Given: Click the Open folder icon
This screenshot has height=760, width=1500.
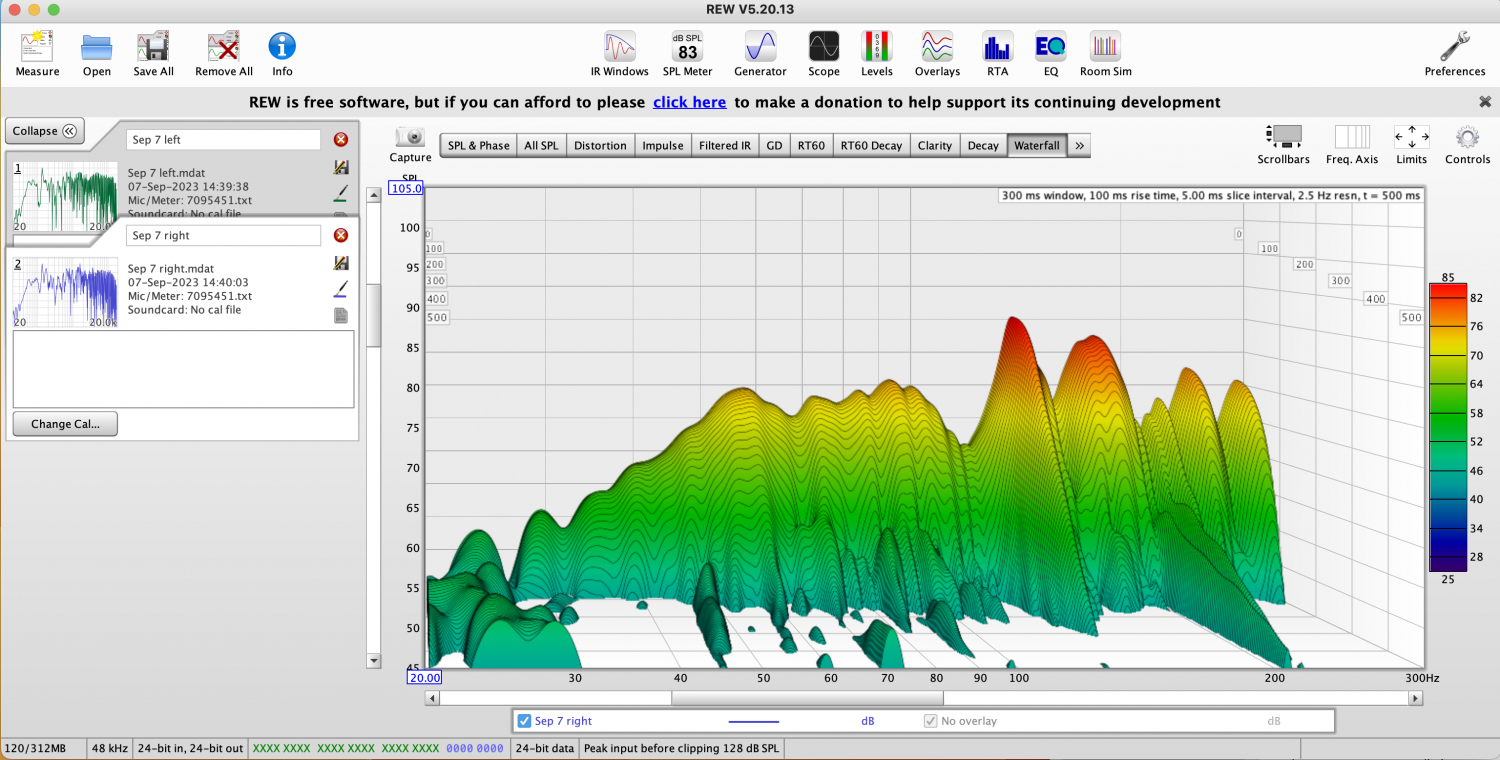Looking at the screenshot, I should 97,54.
